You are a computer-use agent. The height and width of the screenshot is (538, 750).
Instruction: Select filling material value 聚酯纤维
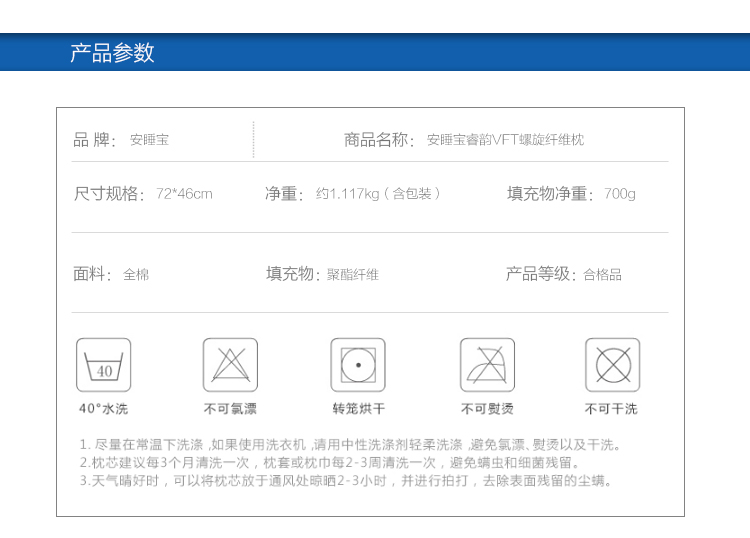coord(353,274)
